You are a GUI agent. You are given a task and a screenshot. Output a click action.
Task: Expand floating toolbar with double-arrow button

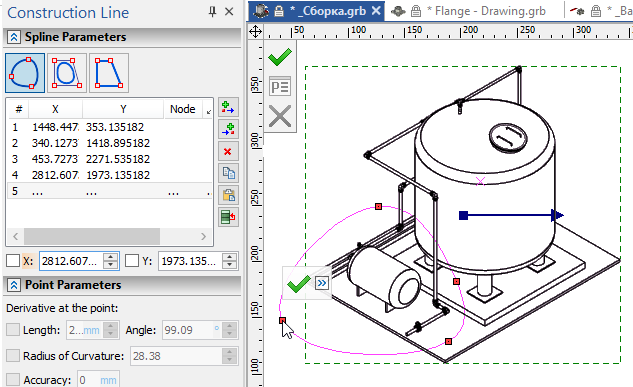click(x=322, y=283)
